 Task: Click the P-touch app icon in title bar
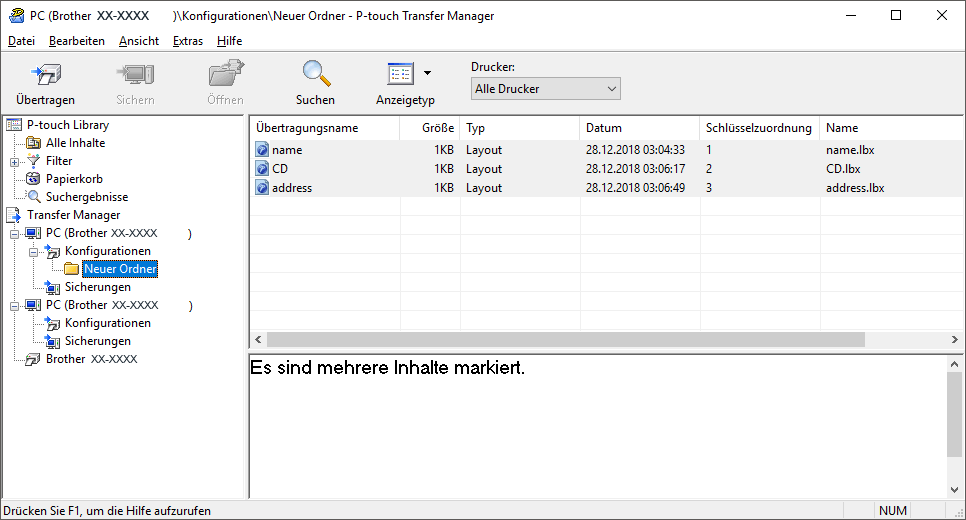pos(17,15)
